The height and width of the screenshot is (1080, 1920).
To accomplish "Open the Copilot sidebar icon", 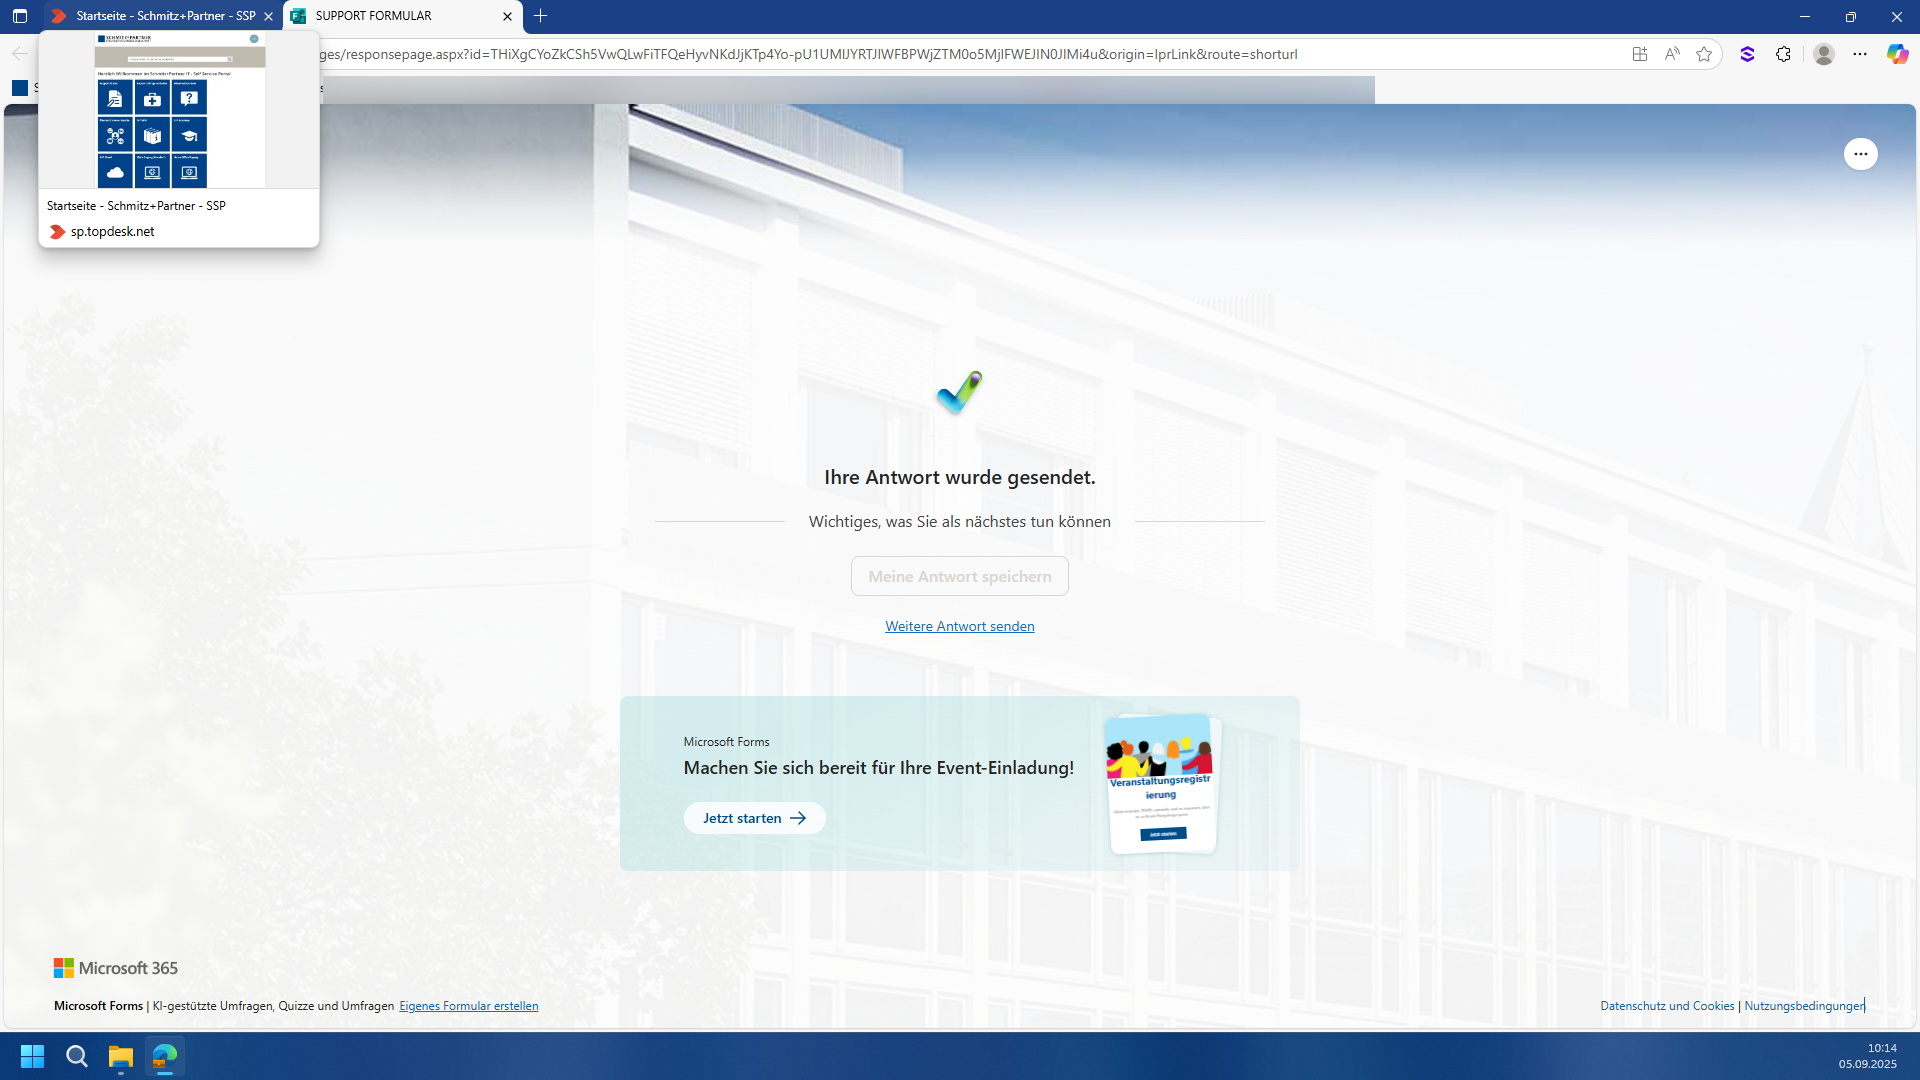I will [1897, 54].
